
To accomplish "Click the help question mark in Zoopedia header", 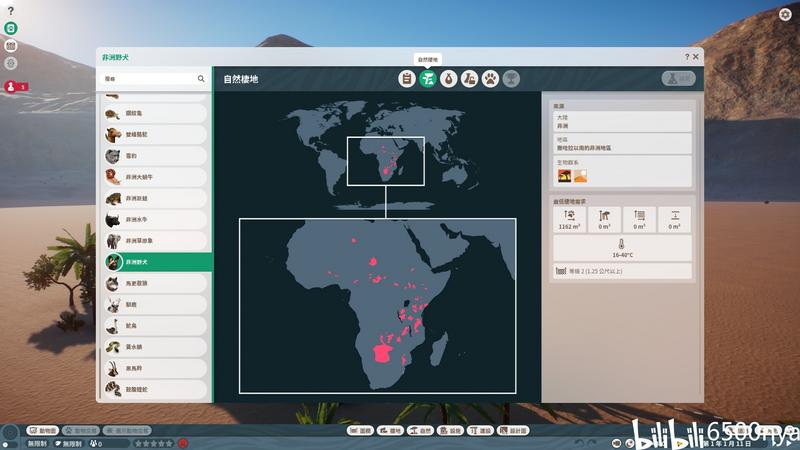I will click(x=687, y=57).
